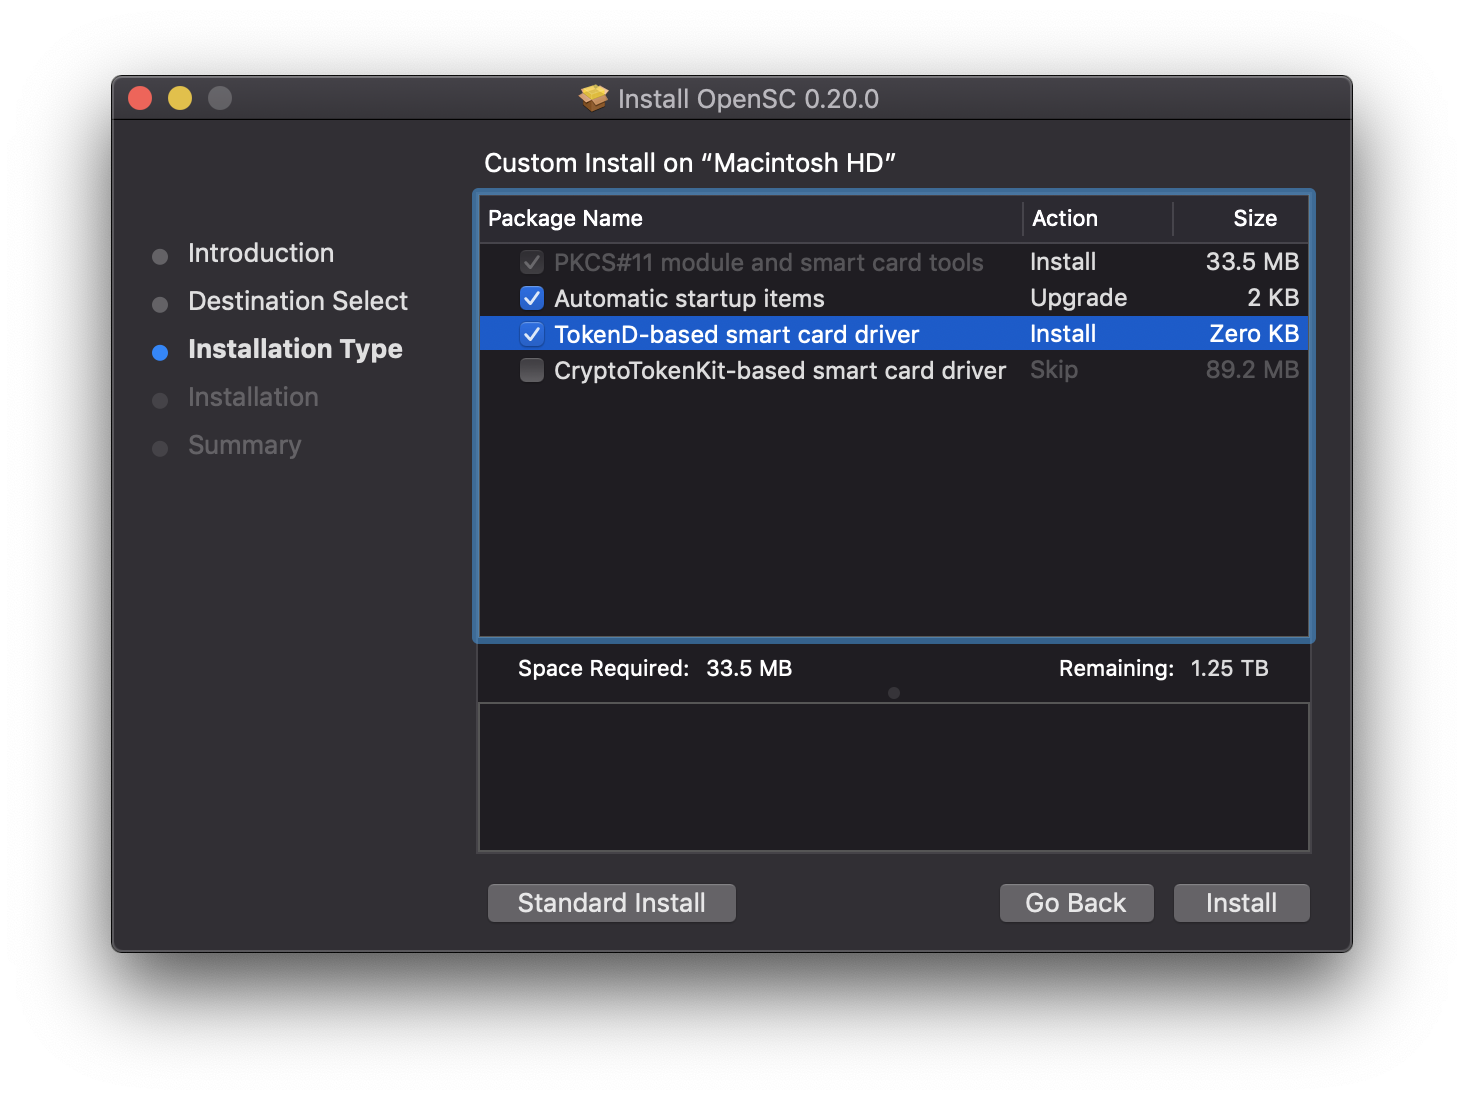The height and width of the screenshot is (1100, 1464).
Task: Enable CryptoTokenKit-based smart card driver
Action: click(x=531, y=370)
